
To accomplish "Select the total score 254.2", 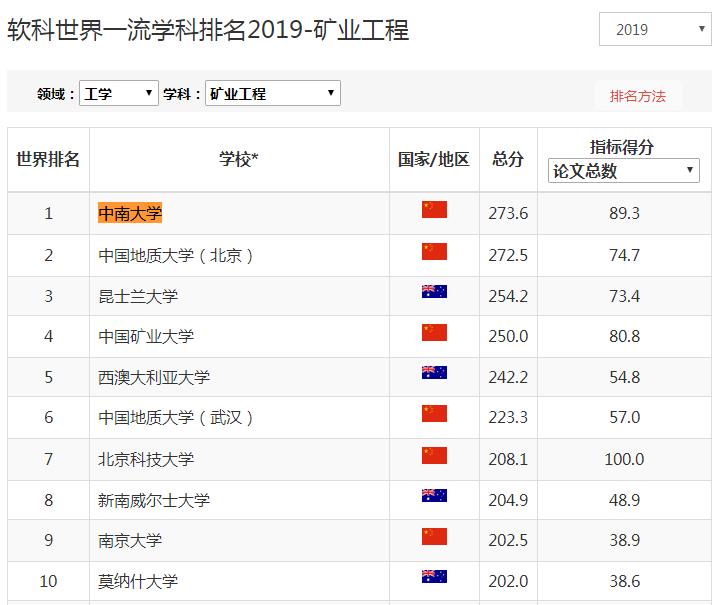I will tap(508, 296).
